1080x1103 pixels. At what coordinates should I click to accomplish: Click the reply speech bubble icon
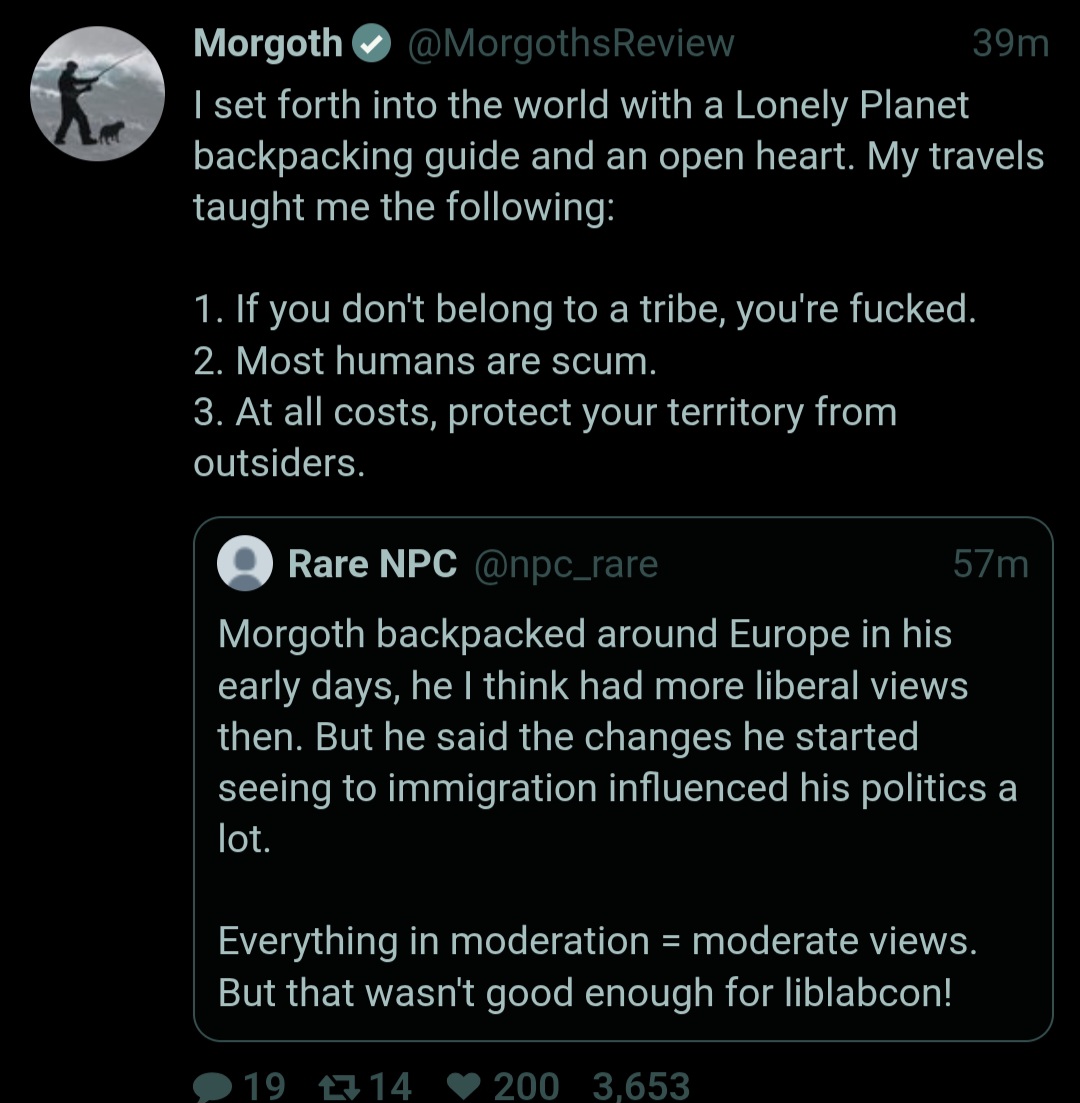point(211,1086)
